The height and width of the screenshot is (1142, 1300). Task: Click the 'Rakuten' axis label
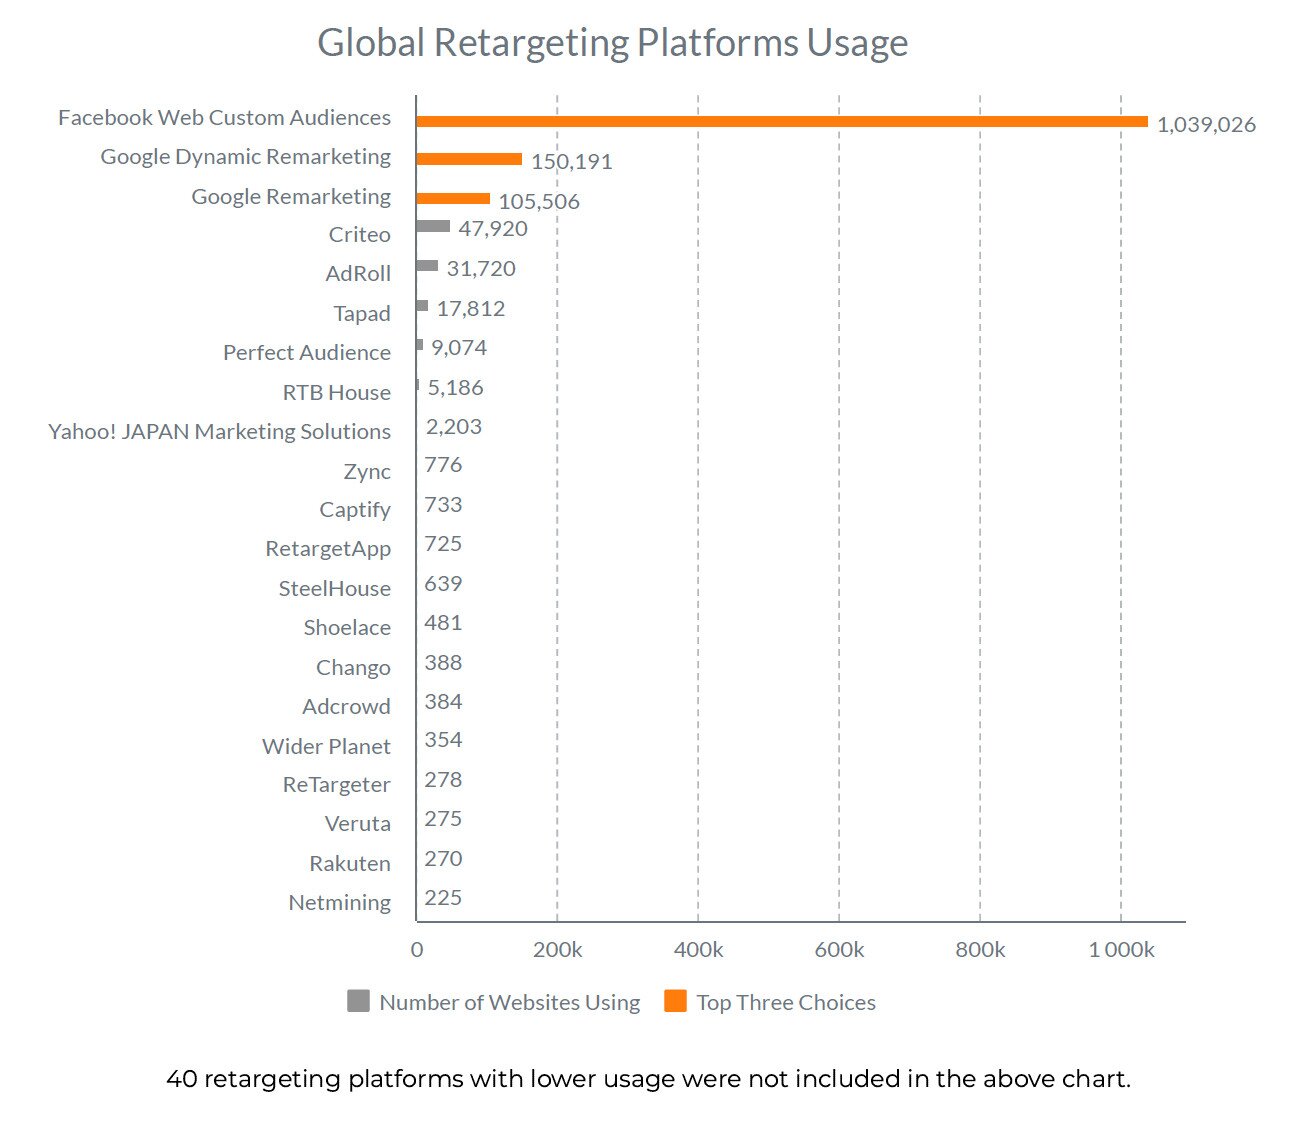pos(350,864)
